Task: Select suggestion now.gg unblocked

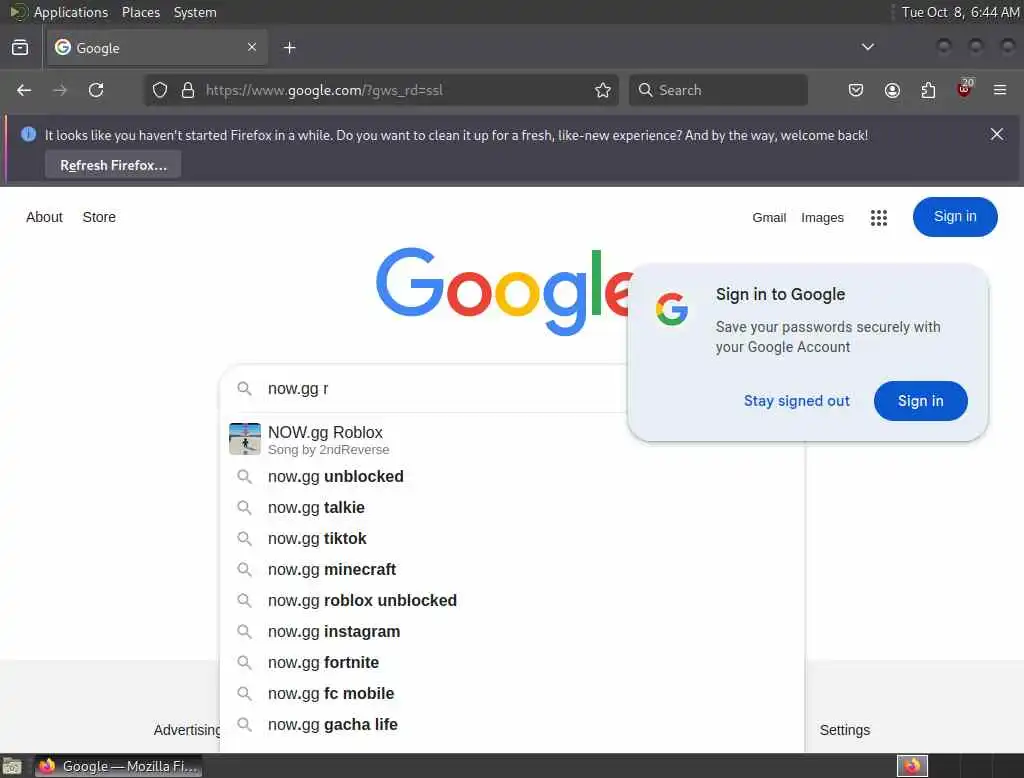Action: click(512, 477)
